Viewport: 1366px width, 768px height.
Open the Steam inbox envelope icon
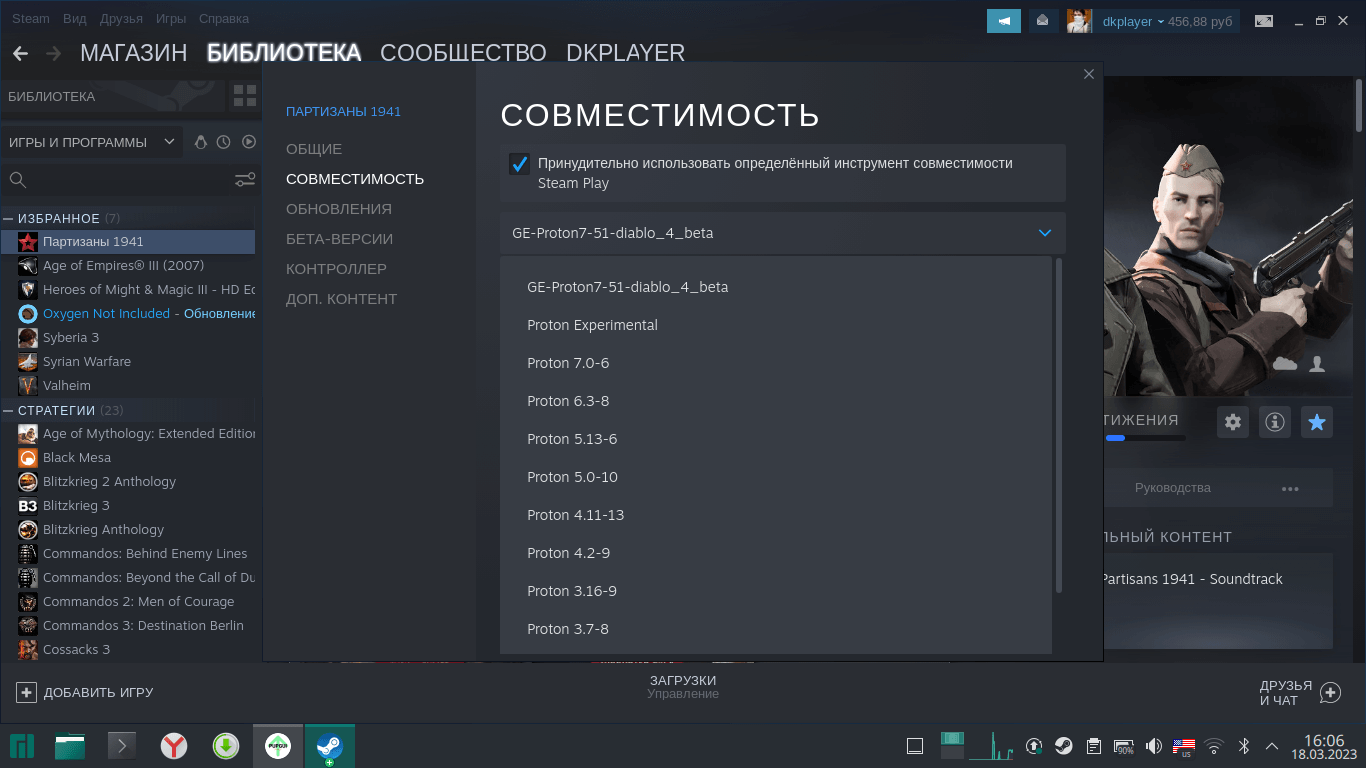click(x=1043, y=21)
